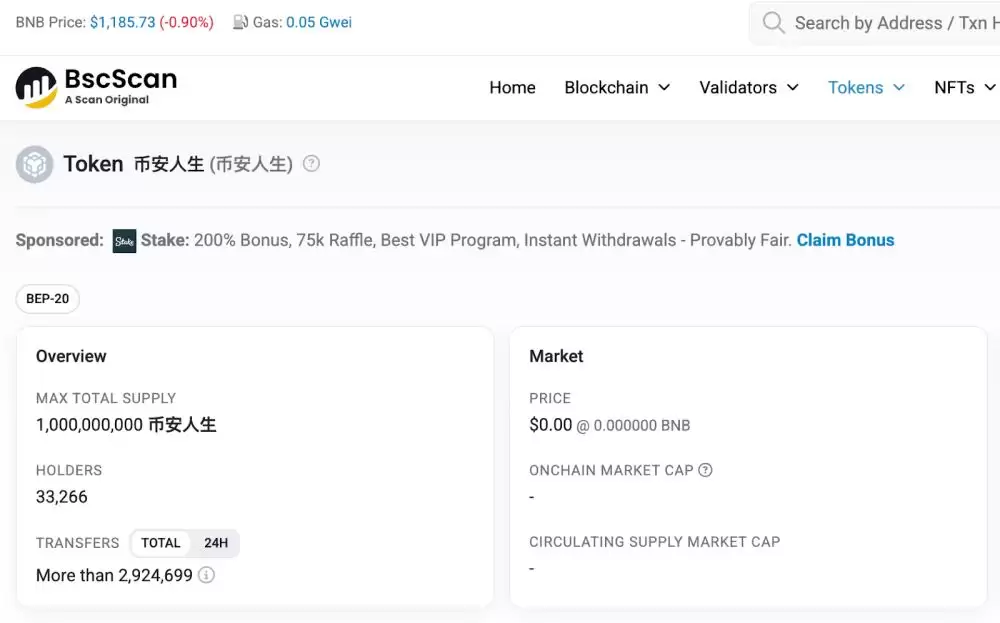Click the info icon next to transfer count
Image resolution: width=1000 pixels, height=623 pixels.
coord(207,575)
